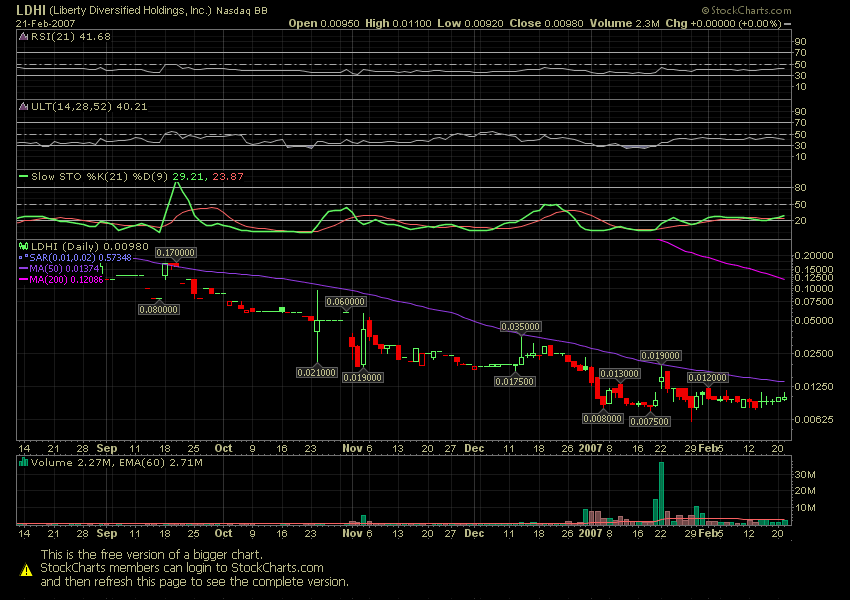Click the LDHI (Daily) candlestick icon

tap(23, 247)
